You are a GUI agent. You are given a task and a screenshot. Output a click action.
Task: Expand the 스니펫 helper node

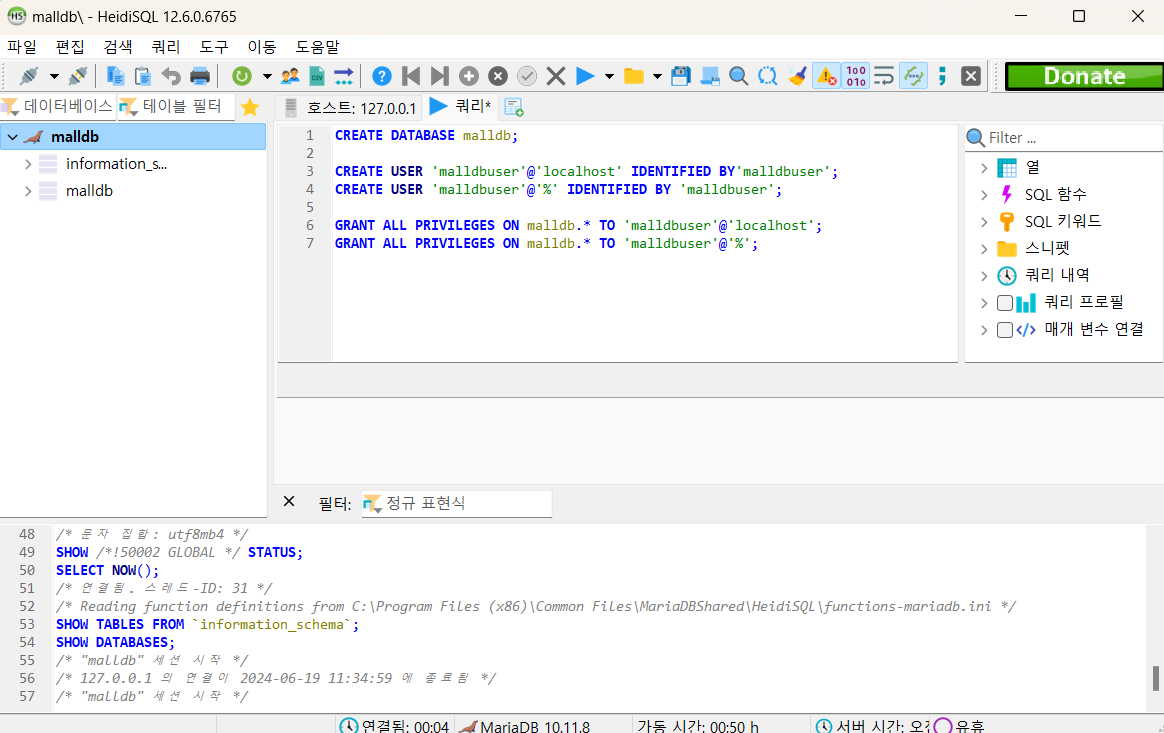984,248
